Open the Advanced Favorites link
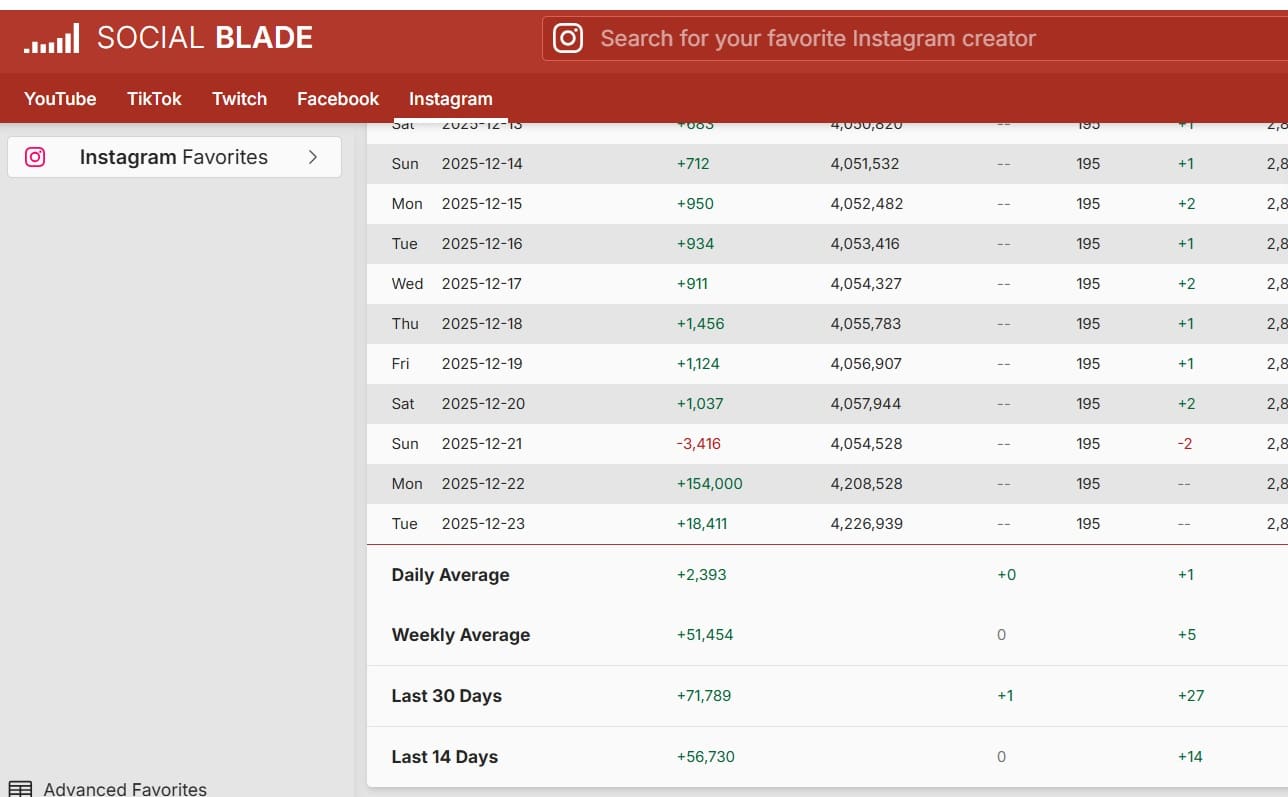The image size is (1288, 797). pos(125,789)
